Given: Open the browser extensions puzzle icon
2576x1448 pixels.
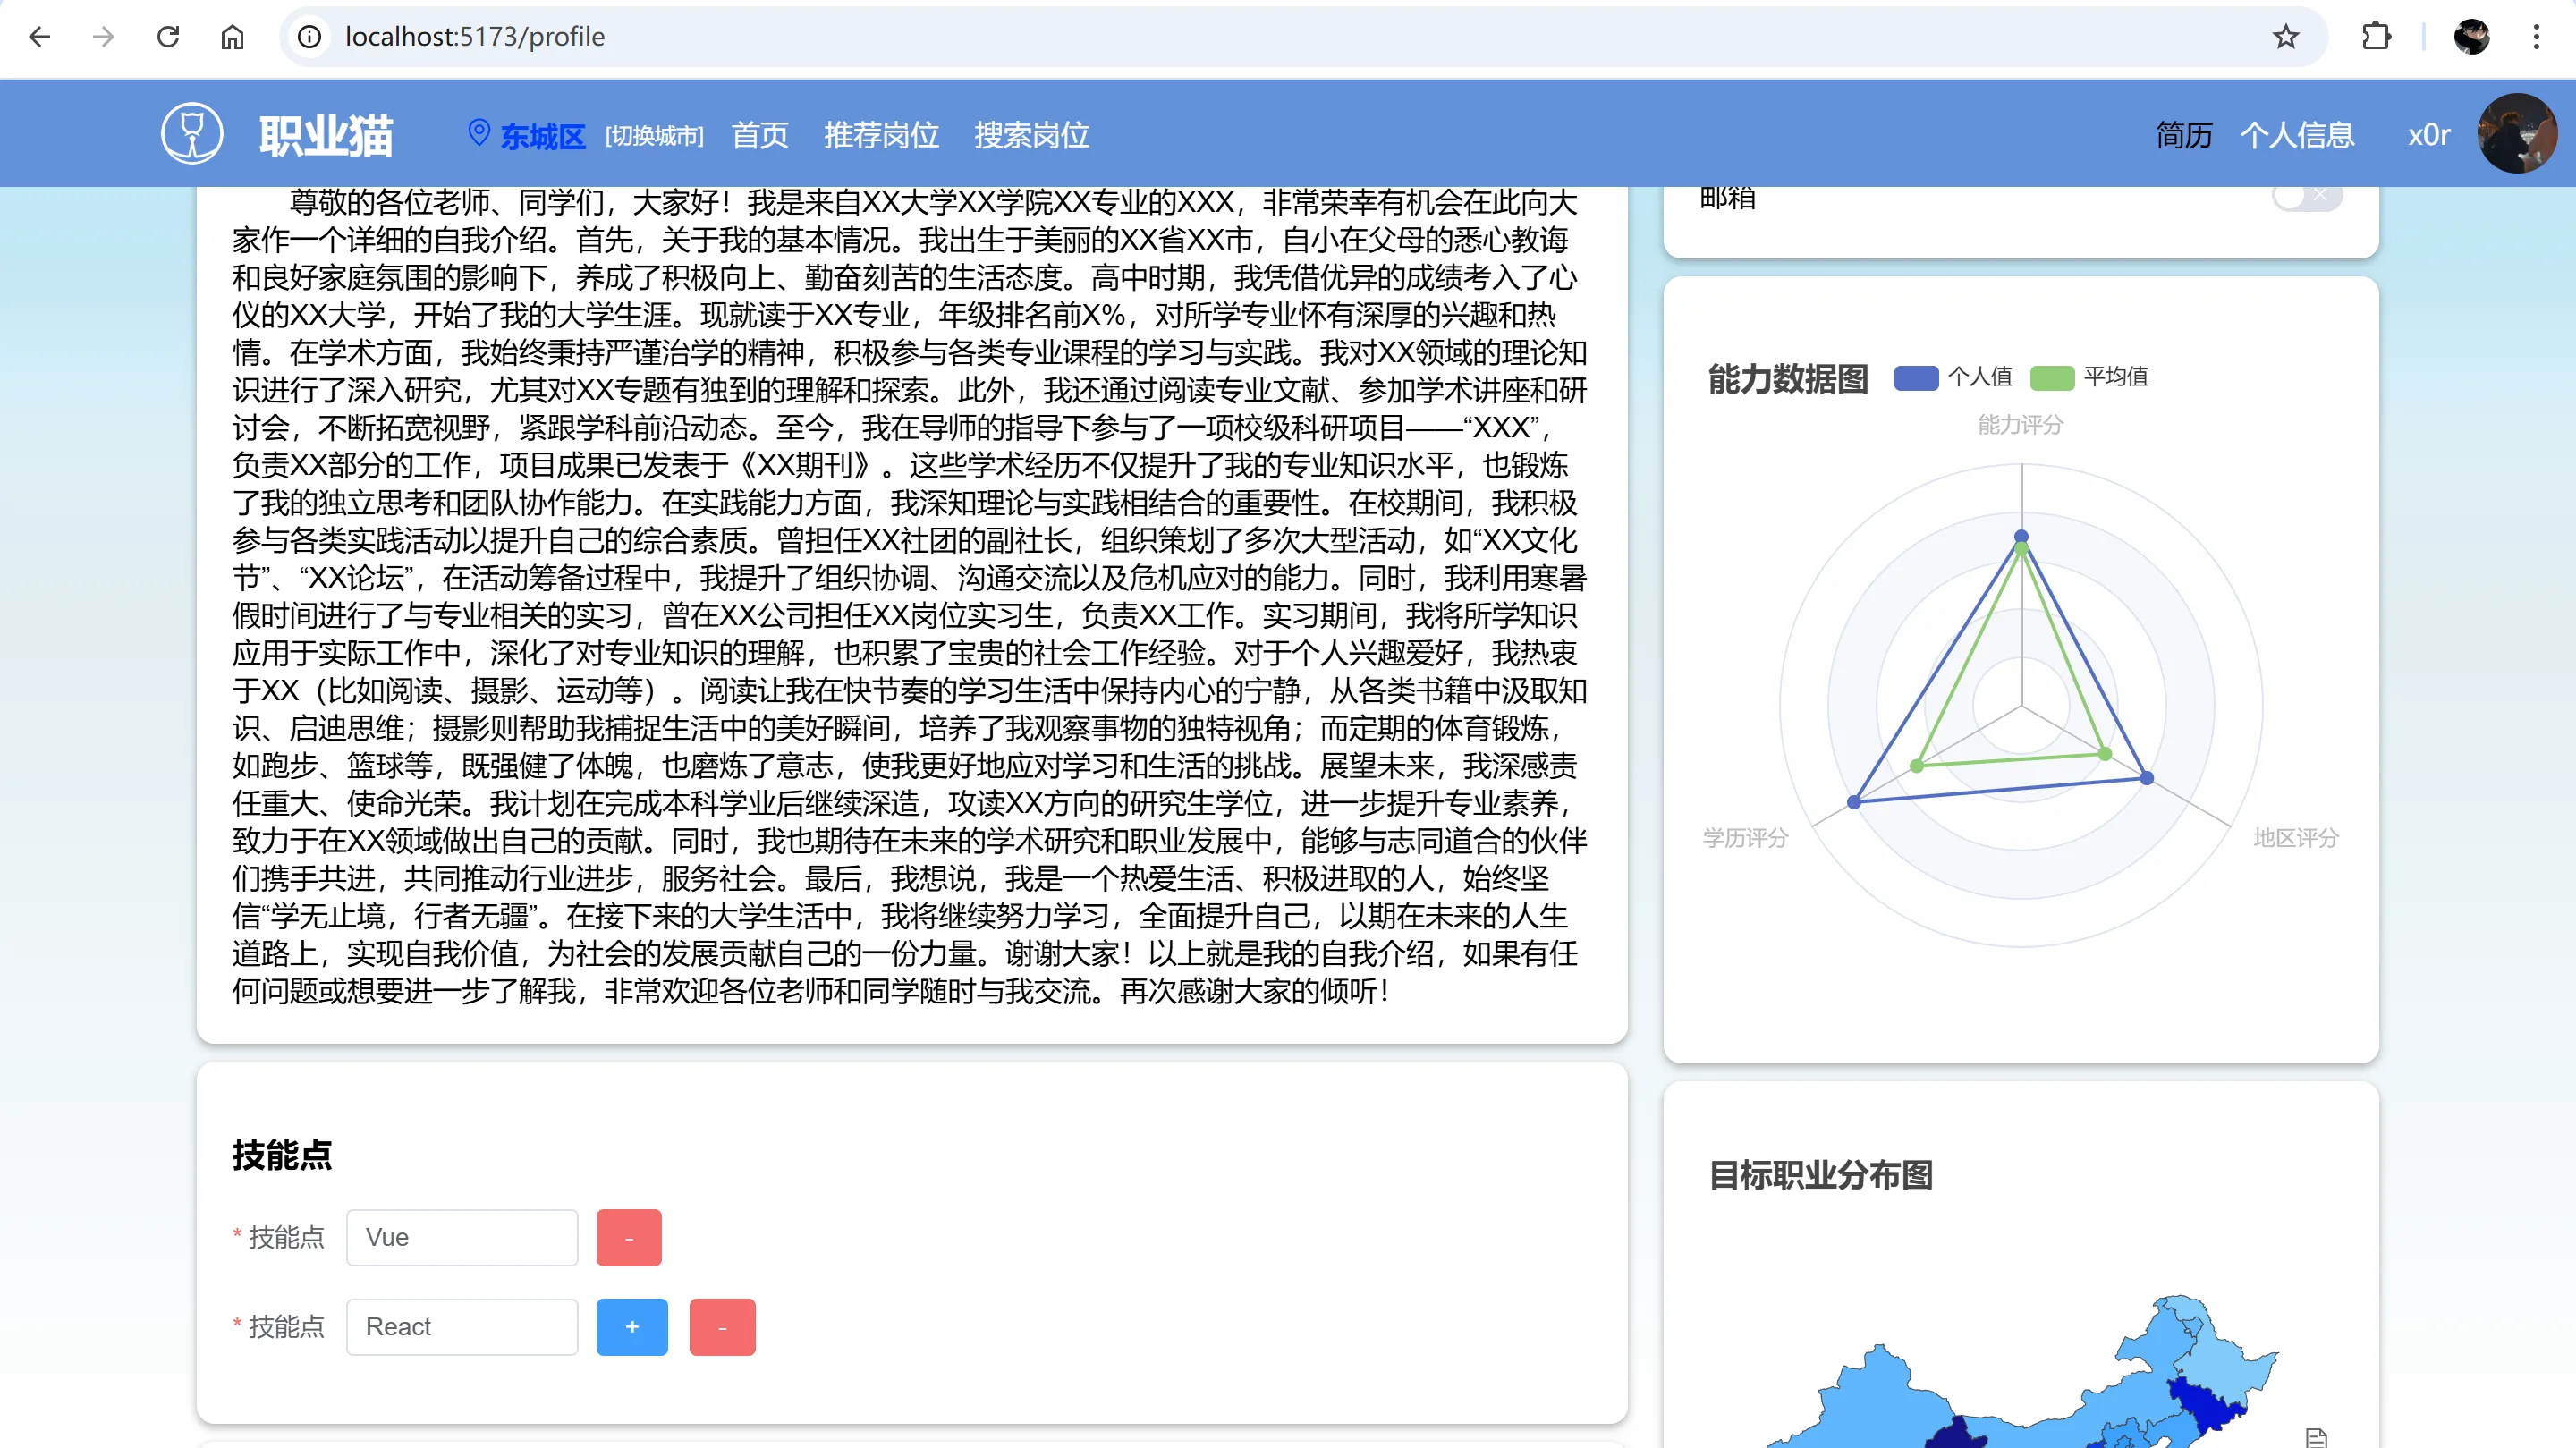Looking at the screenshot, I should click(x=2376, y=37).
